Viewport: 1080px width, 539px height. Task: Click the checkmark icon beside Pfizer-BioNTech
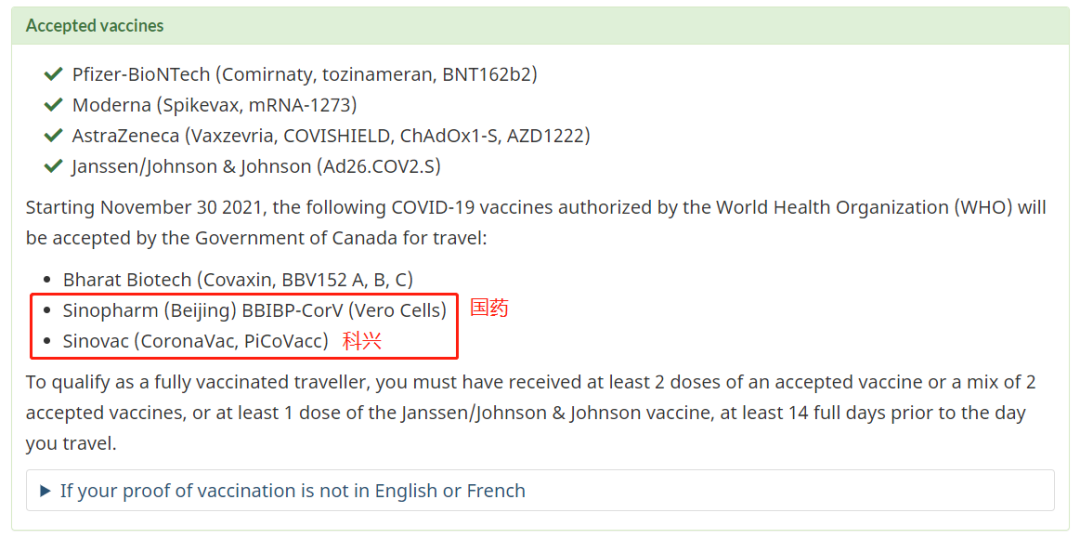[53, 74]
